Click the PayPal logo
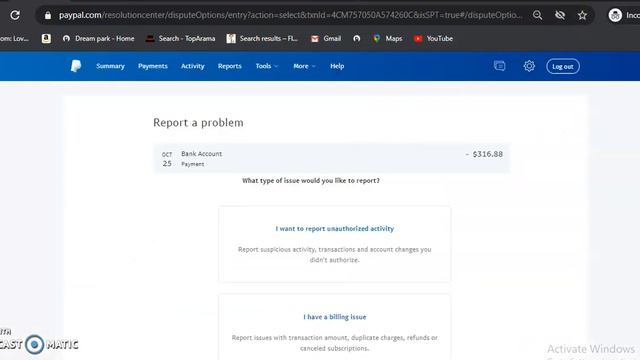 tap(76, 66)
